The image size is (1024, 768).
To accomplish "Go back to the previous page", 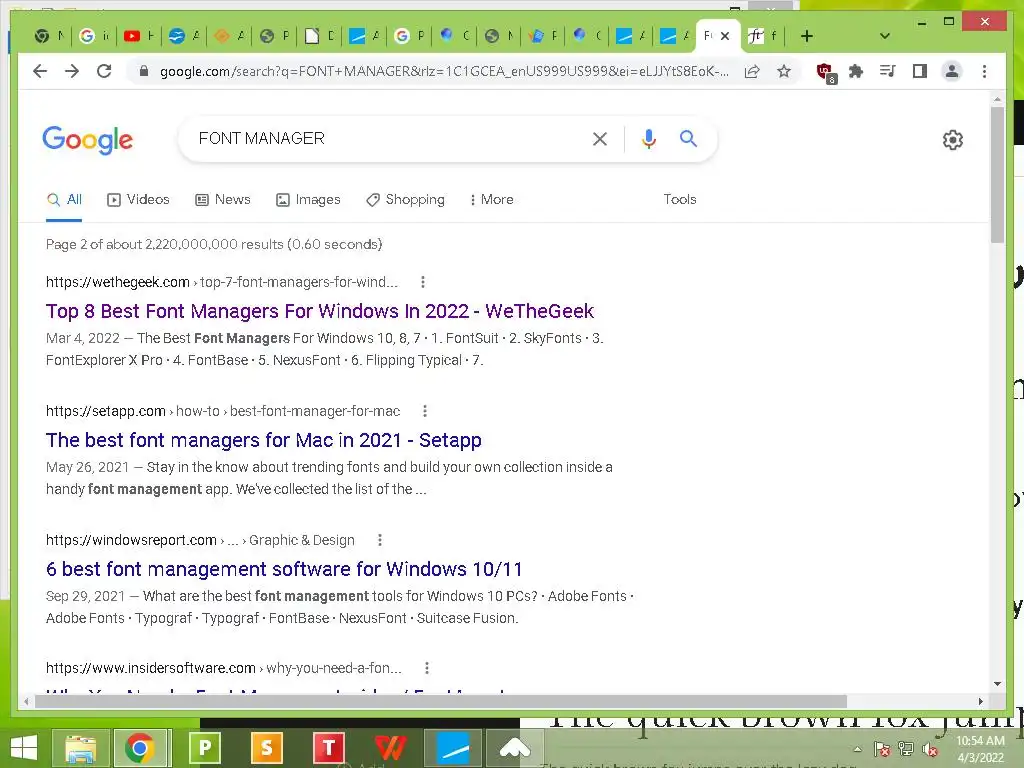I will (x=40, y=71).
